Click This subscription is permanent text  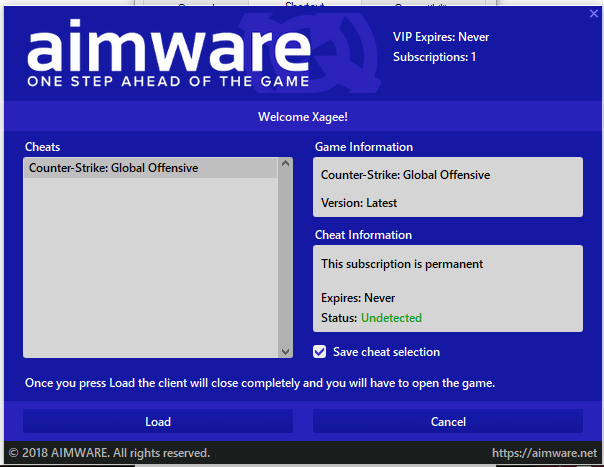click(402, 264)
